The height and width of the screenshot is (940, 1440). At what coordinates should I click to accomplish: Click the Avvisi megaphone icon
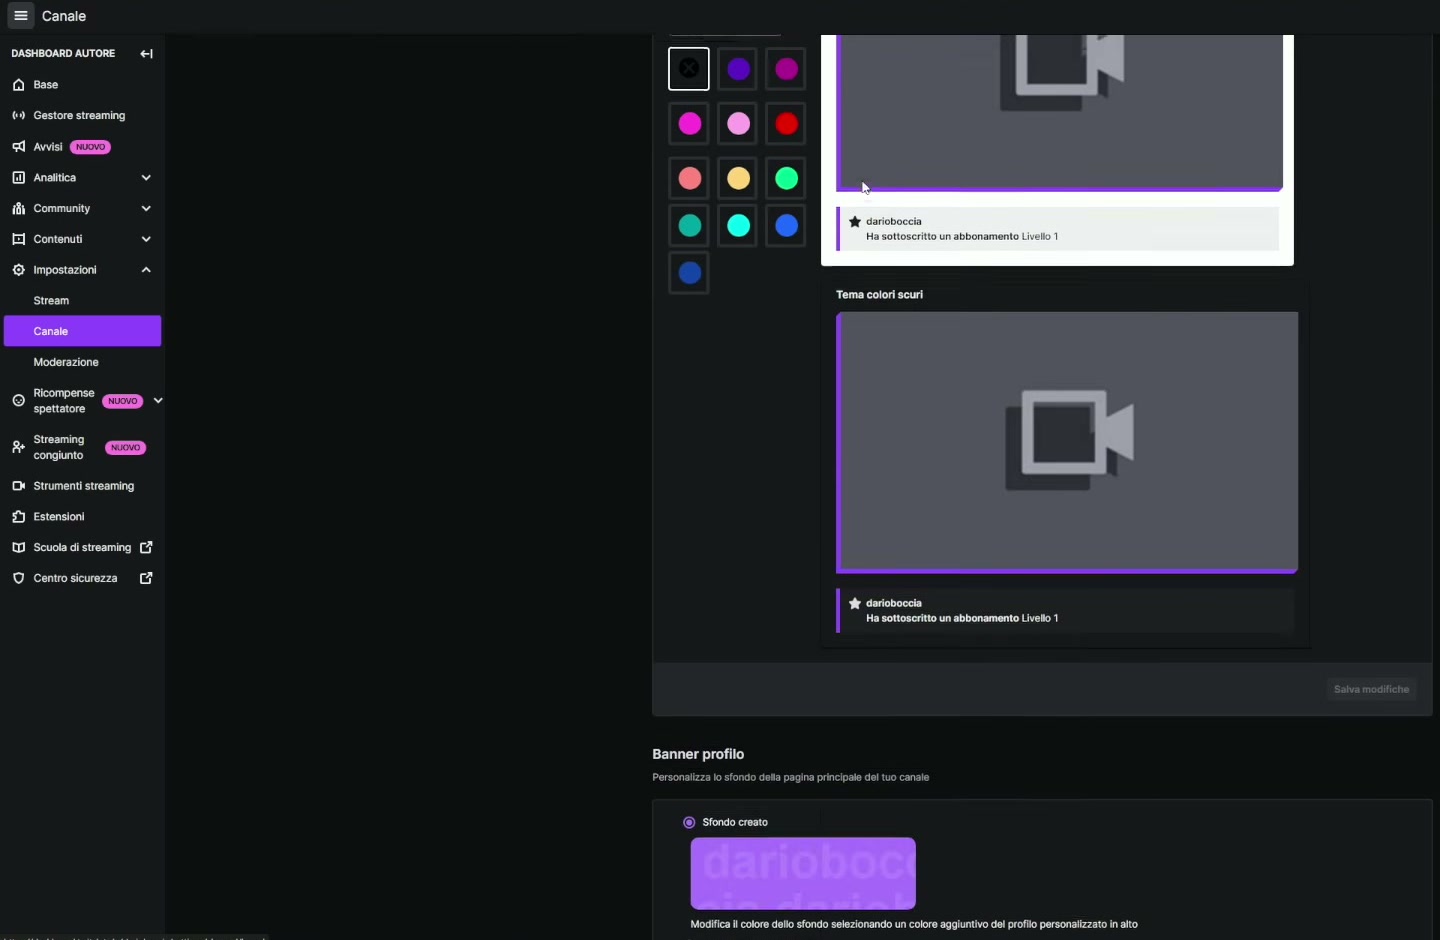coord(18,147)
